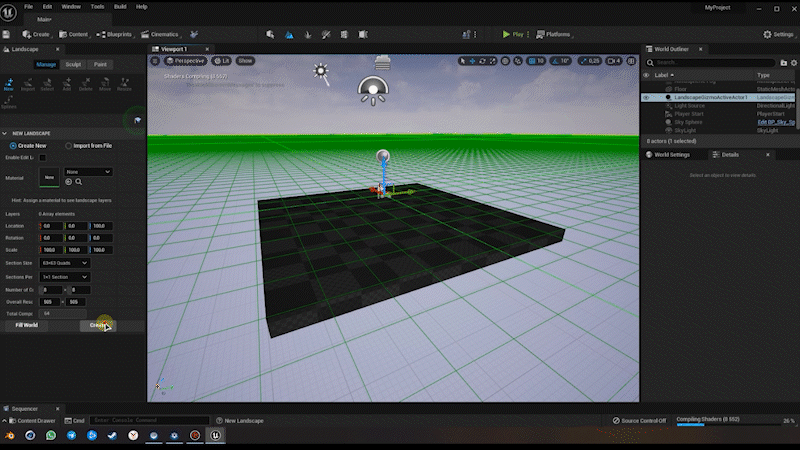Open Play options three-dot menu
This screenshot has width=800, height=450.
tap(528, 34)
